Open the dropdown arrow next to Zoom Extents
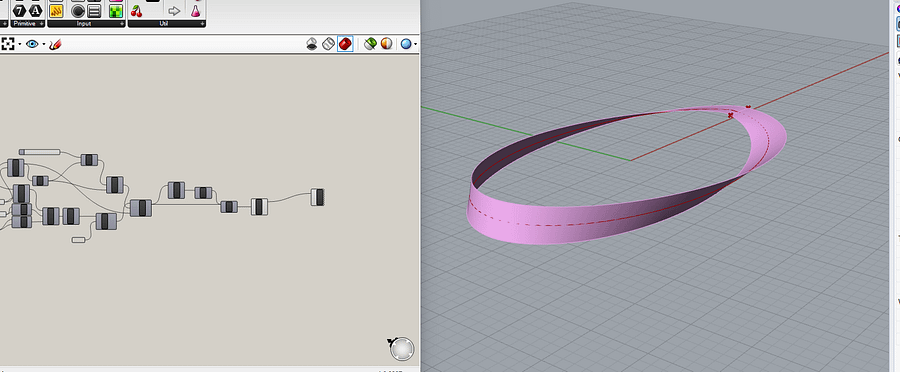Image resolution: width=900 pixels, height=372 pixels. (x=20, y=44)
